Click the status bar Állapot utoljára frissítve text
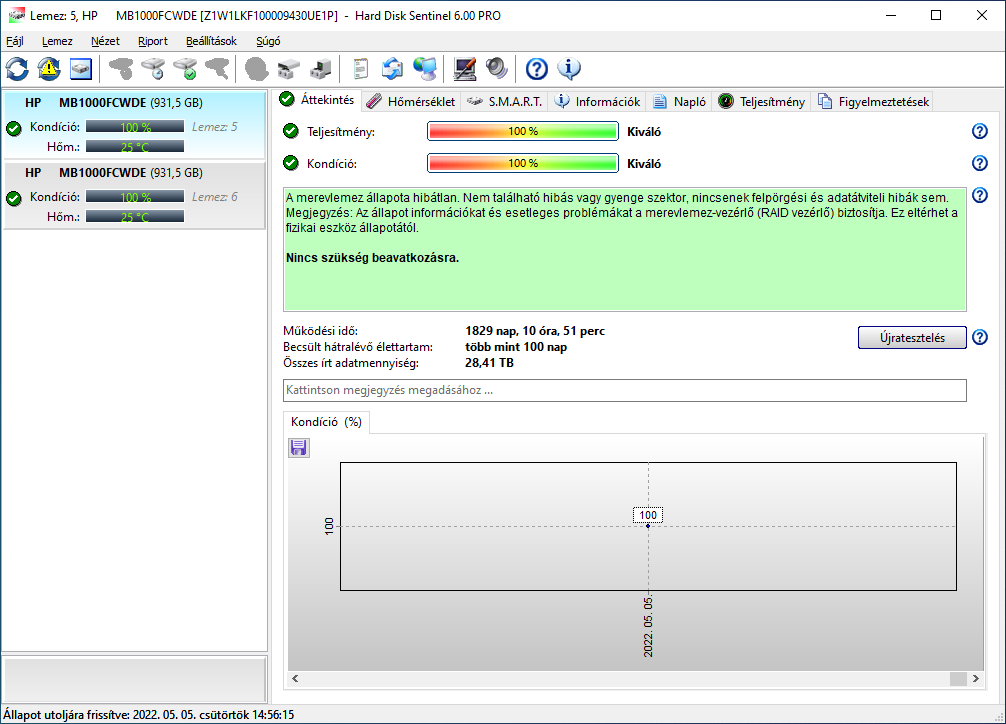Screen dimensions: 1006x724 [x=149, y=714]
